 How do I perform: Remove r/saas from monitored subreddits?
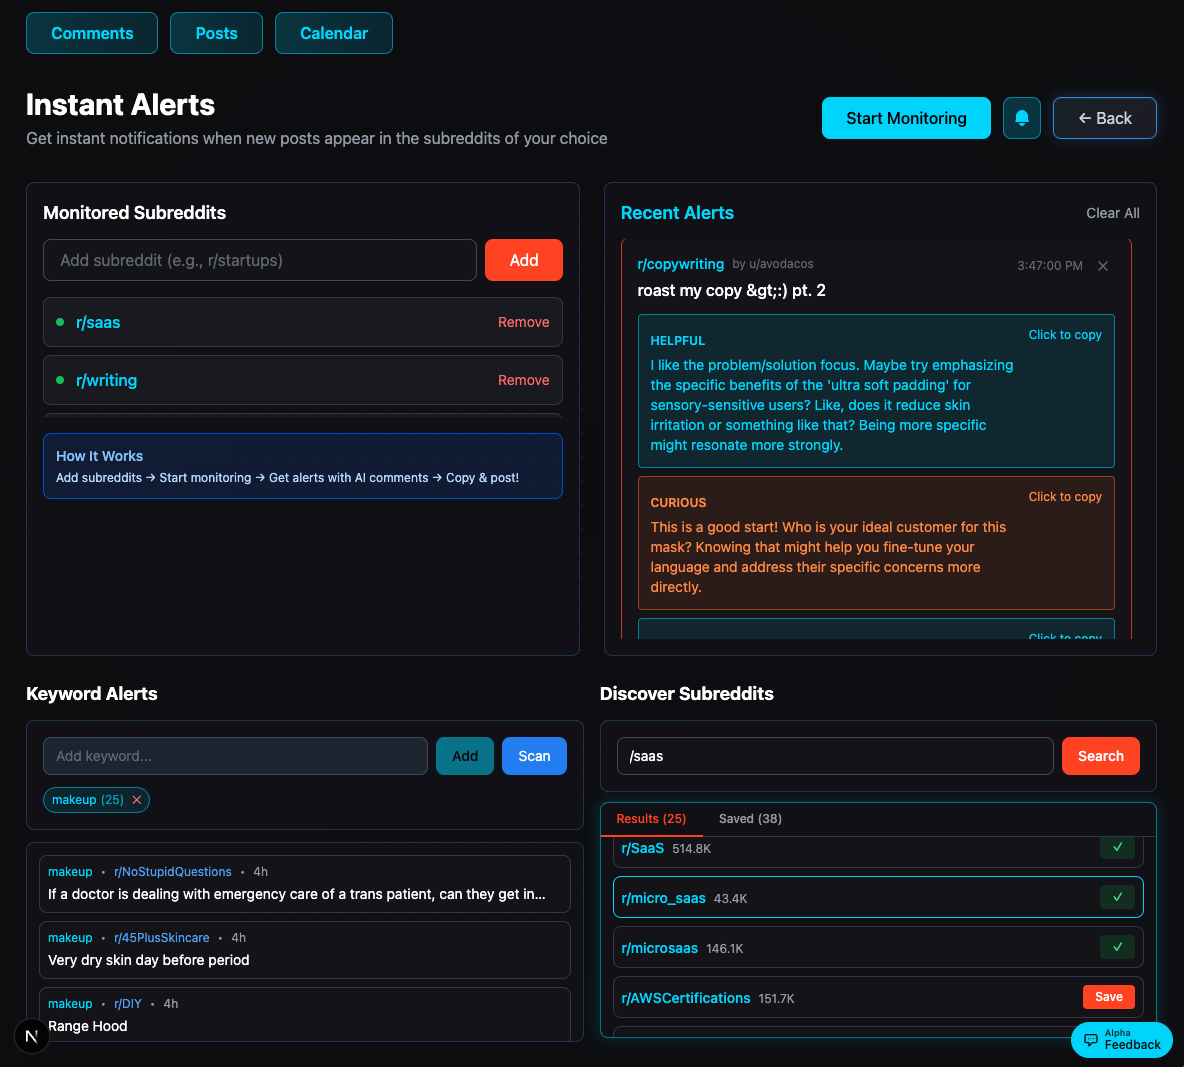click(x=523, y=321)
